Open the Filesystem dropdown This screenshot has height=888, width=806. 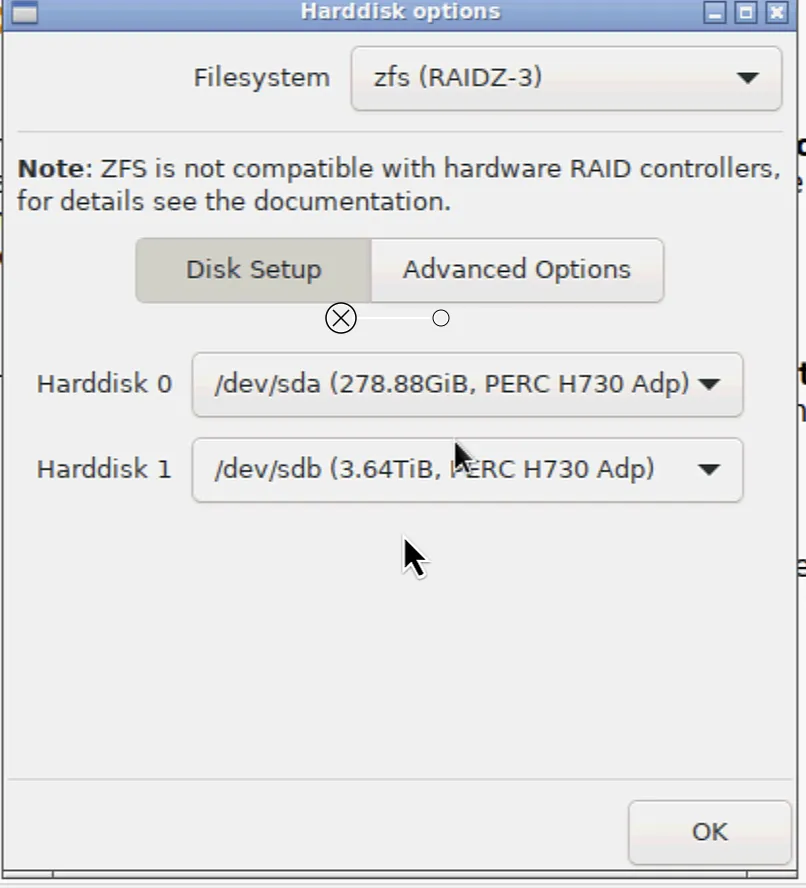click(x=565, y=77)
